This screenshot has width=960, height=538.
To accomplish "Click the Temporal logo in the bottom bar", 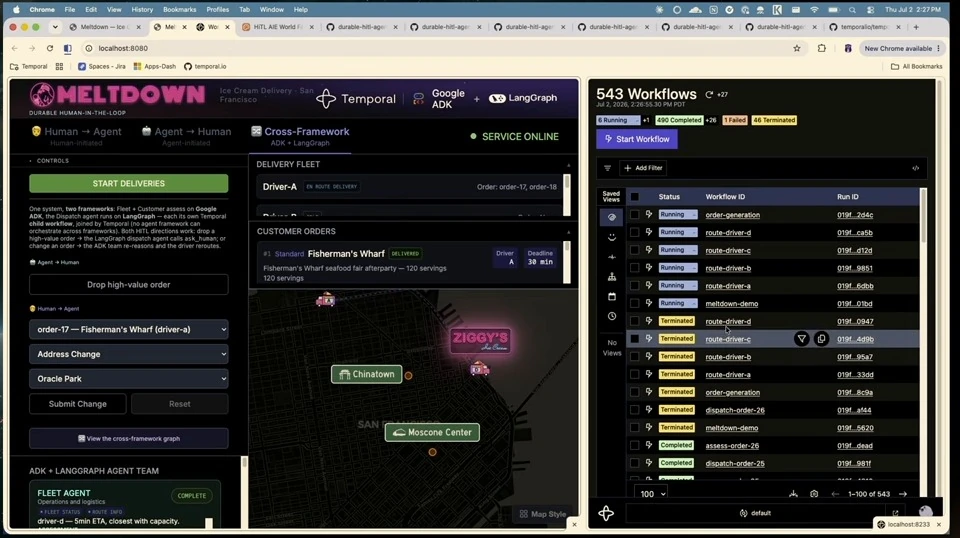I will tap(606, 513).
